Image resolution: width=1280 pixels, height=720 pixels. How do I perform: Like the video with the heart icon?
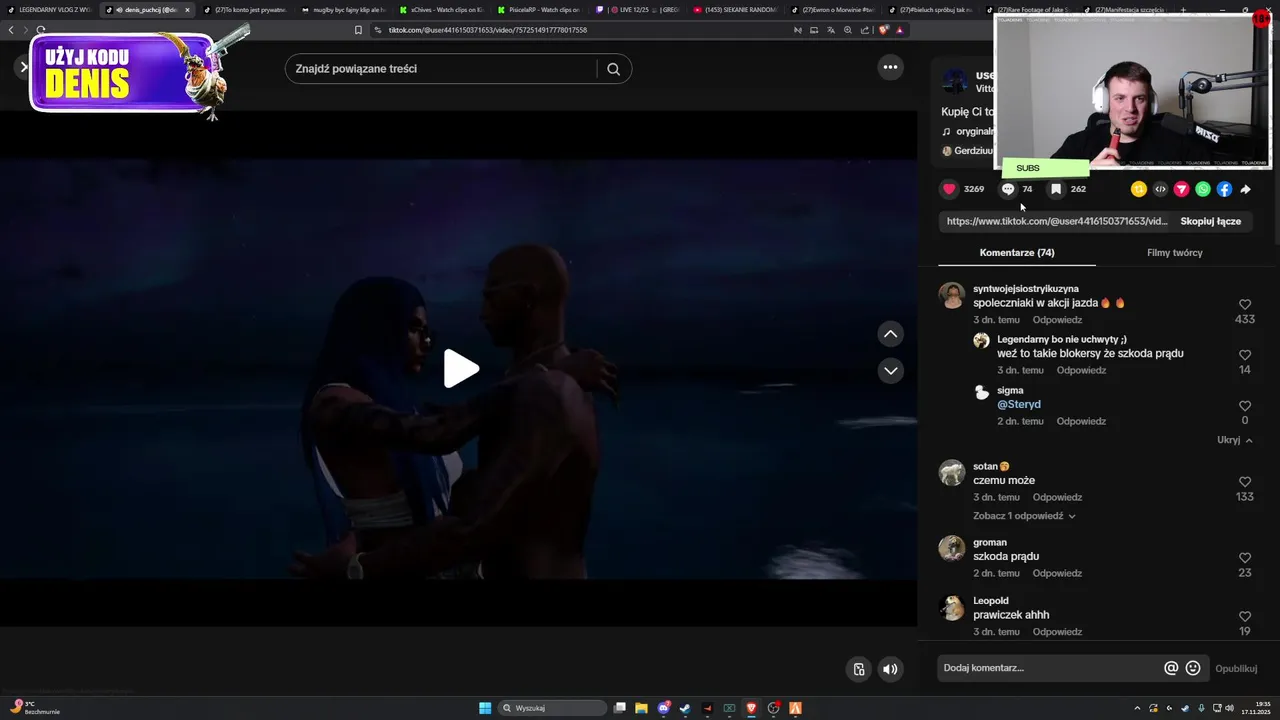tap(949, 189)
